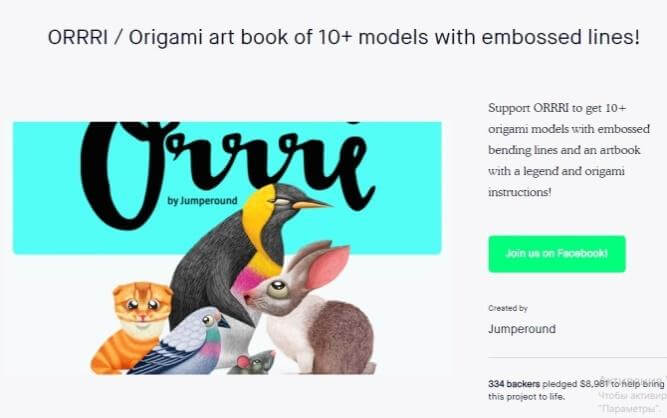Click the ORRRI Origami art book title
Screen dimensions: 667x418
coord(344,37)
